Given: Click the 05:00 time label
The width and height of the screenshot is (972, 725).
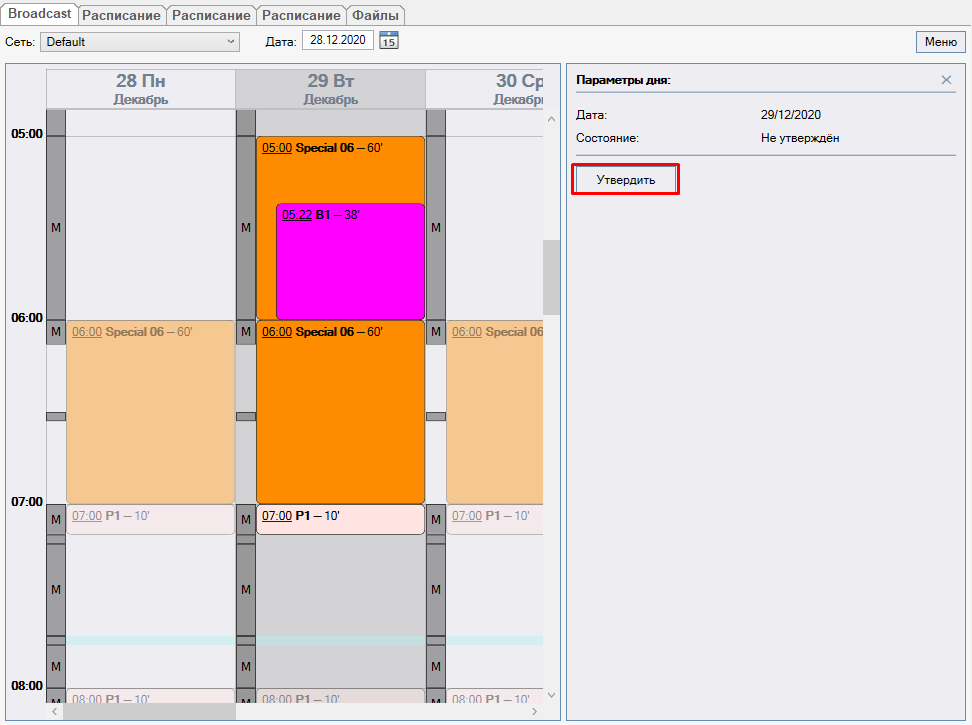Looking at the screenshot, I should point(27,134).
